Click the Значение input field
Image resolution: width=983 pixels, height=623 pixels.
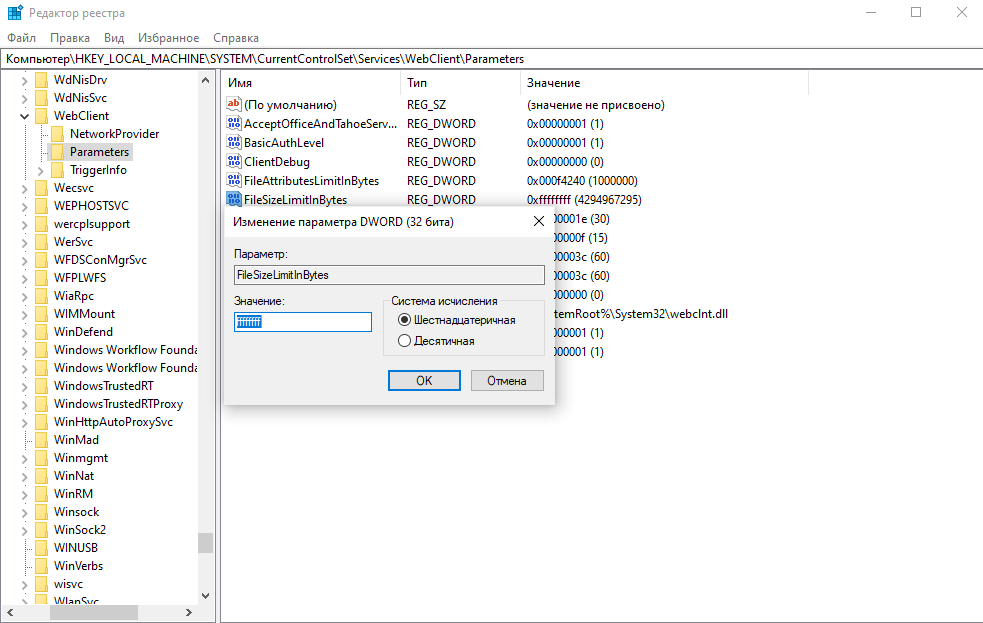click(x=302, y=322)
